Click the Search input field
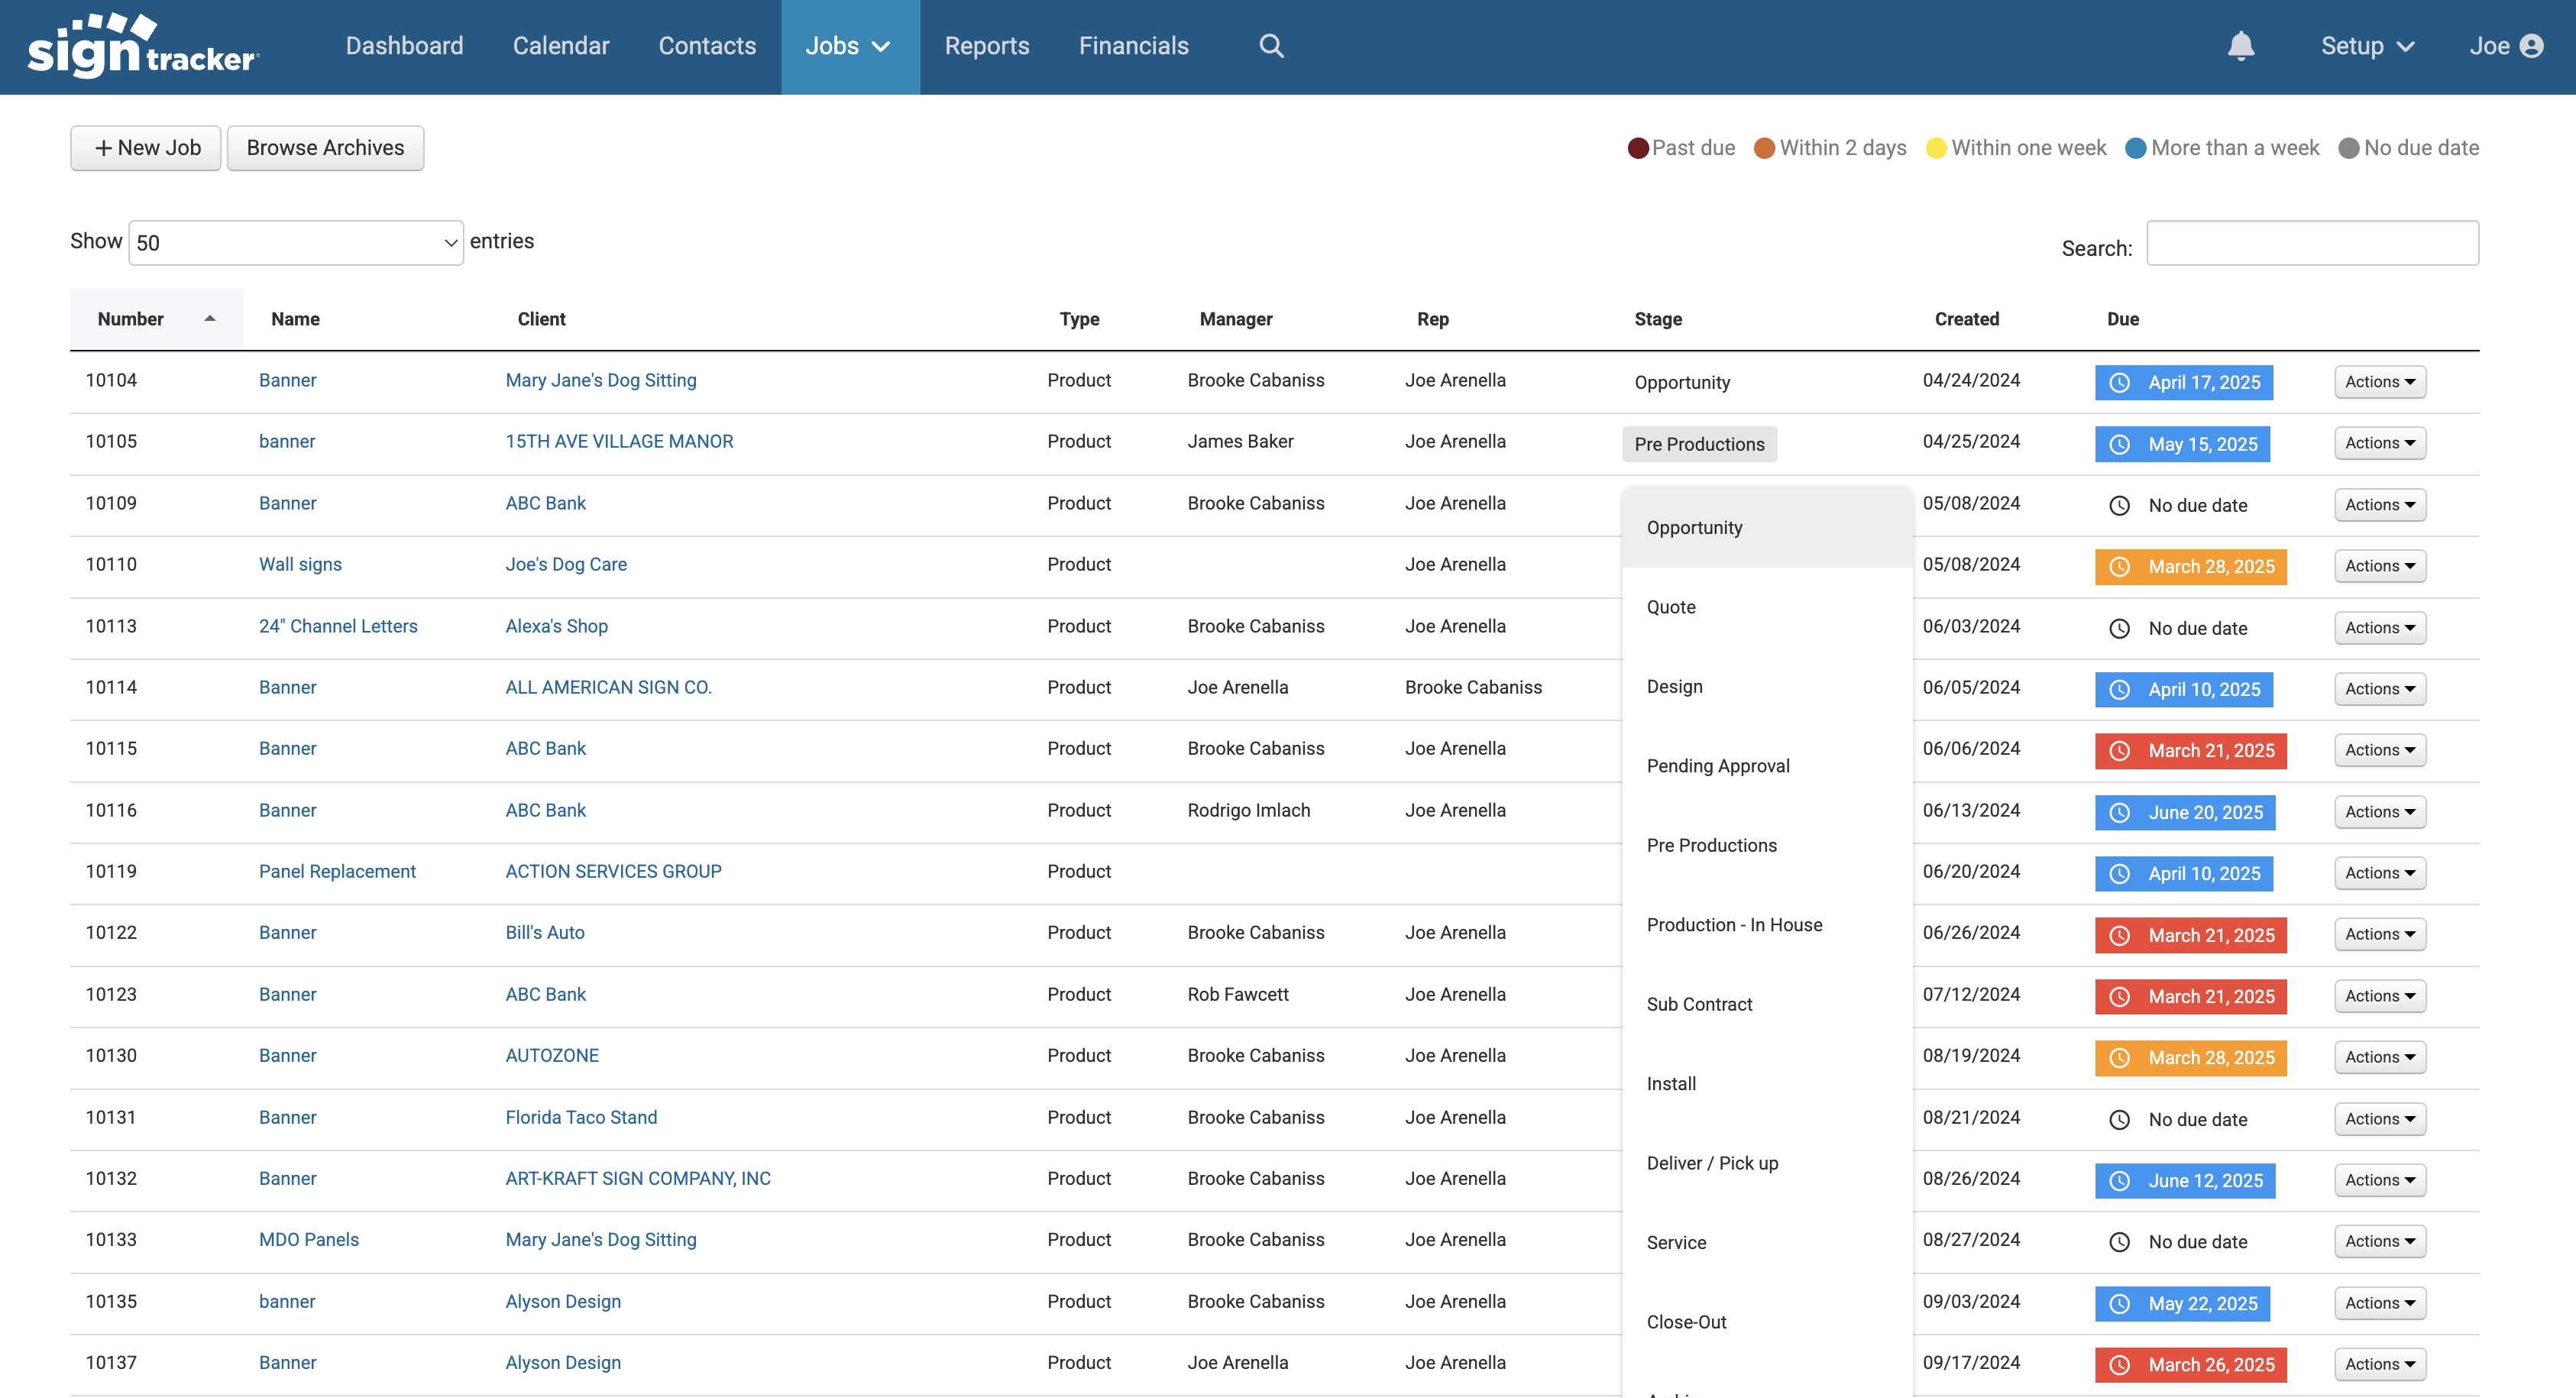Screen dimensions: 2576x1398 tap(2312, 243)
